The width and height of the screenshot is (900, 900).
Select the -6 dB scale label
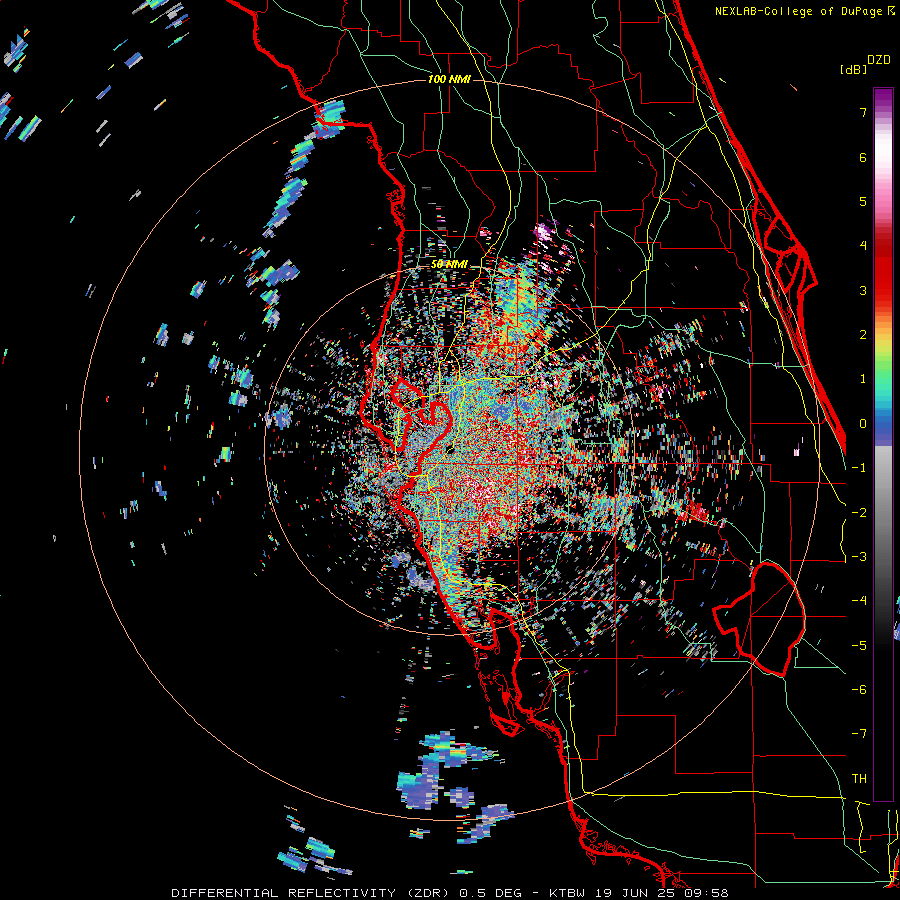[x=859, y=690]
